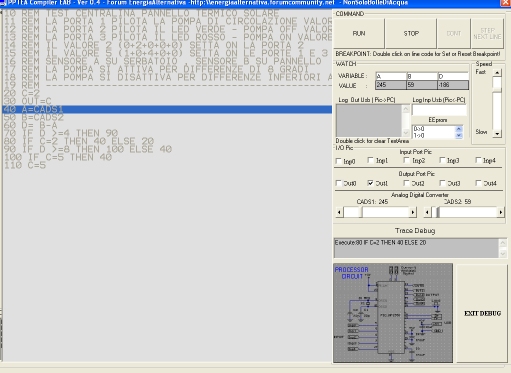Click the CADS2 slider left arrow
The image size is (511, 373).
427,212
